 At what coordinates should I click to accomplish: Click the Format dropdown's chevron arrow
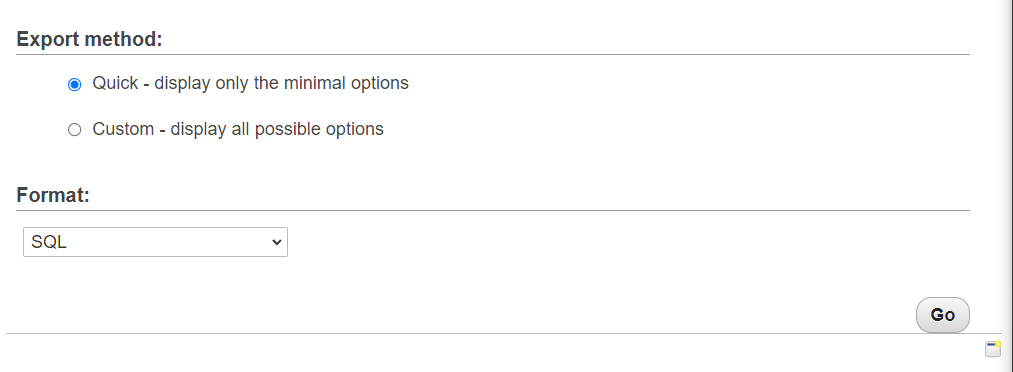(277, 242)
